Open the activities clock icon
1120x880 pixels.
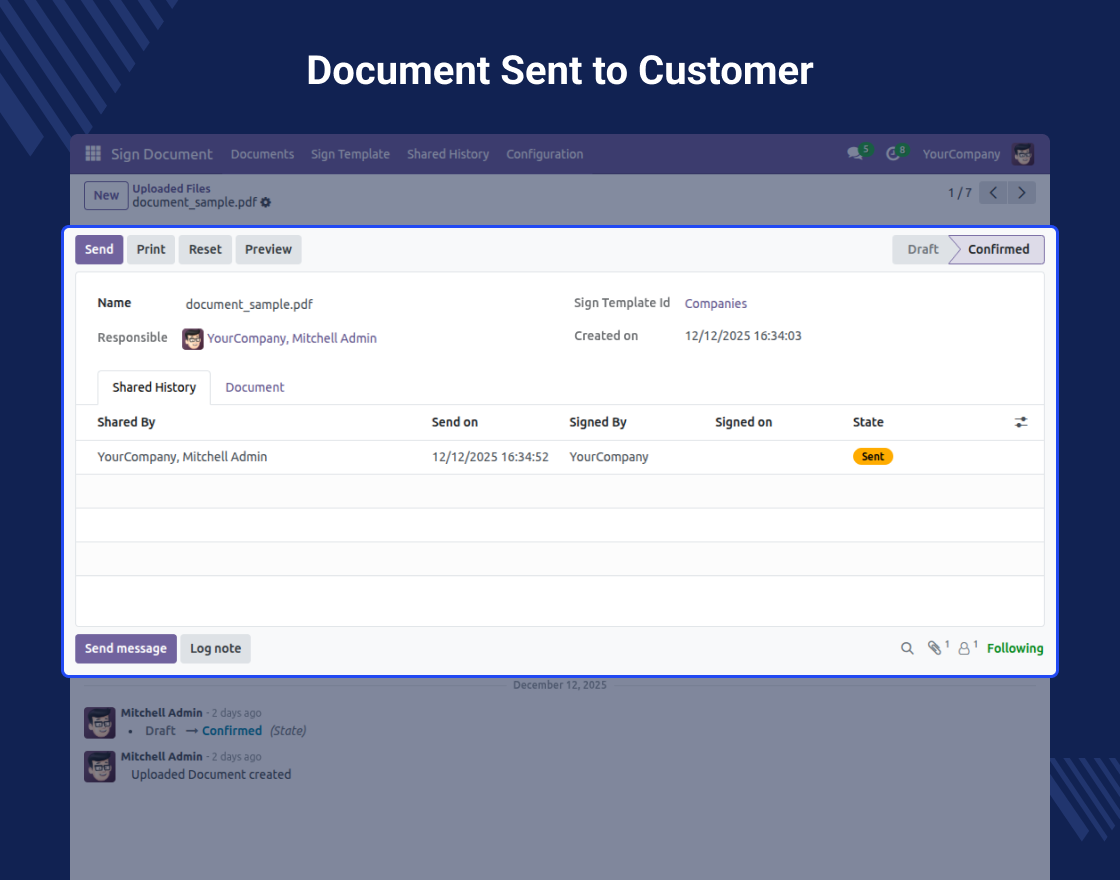893,154
